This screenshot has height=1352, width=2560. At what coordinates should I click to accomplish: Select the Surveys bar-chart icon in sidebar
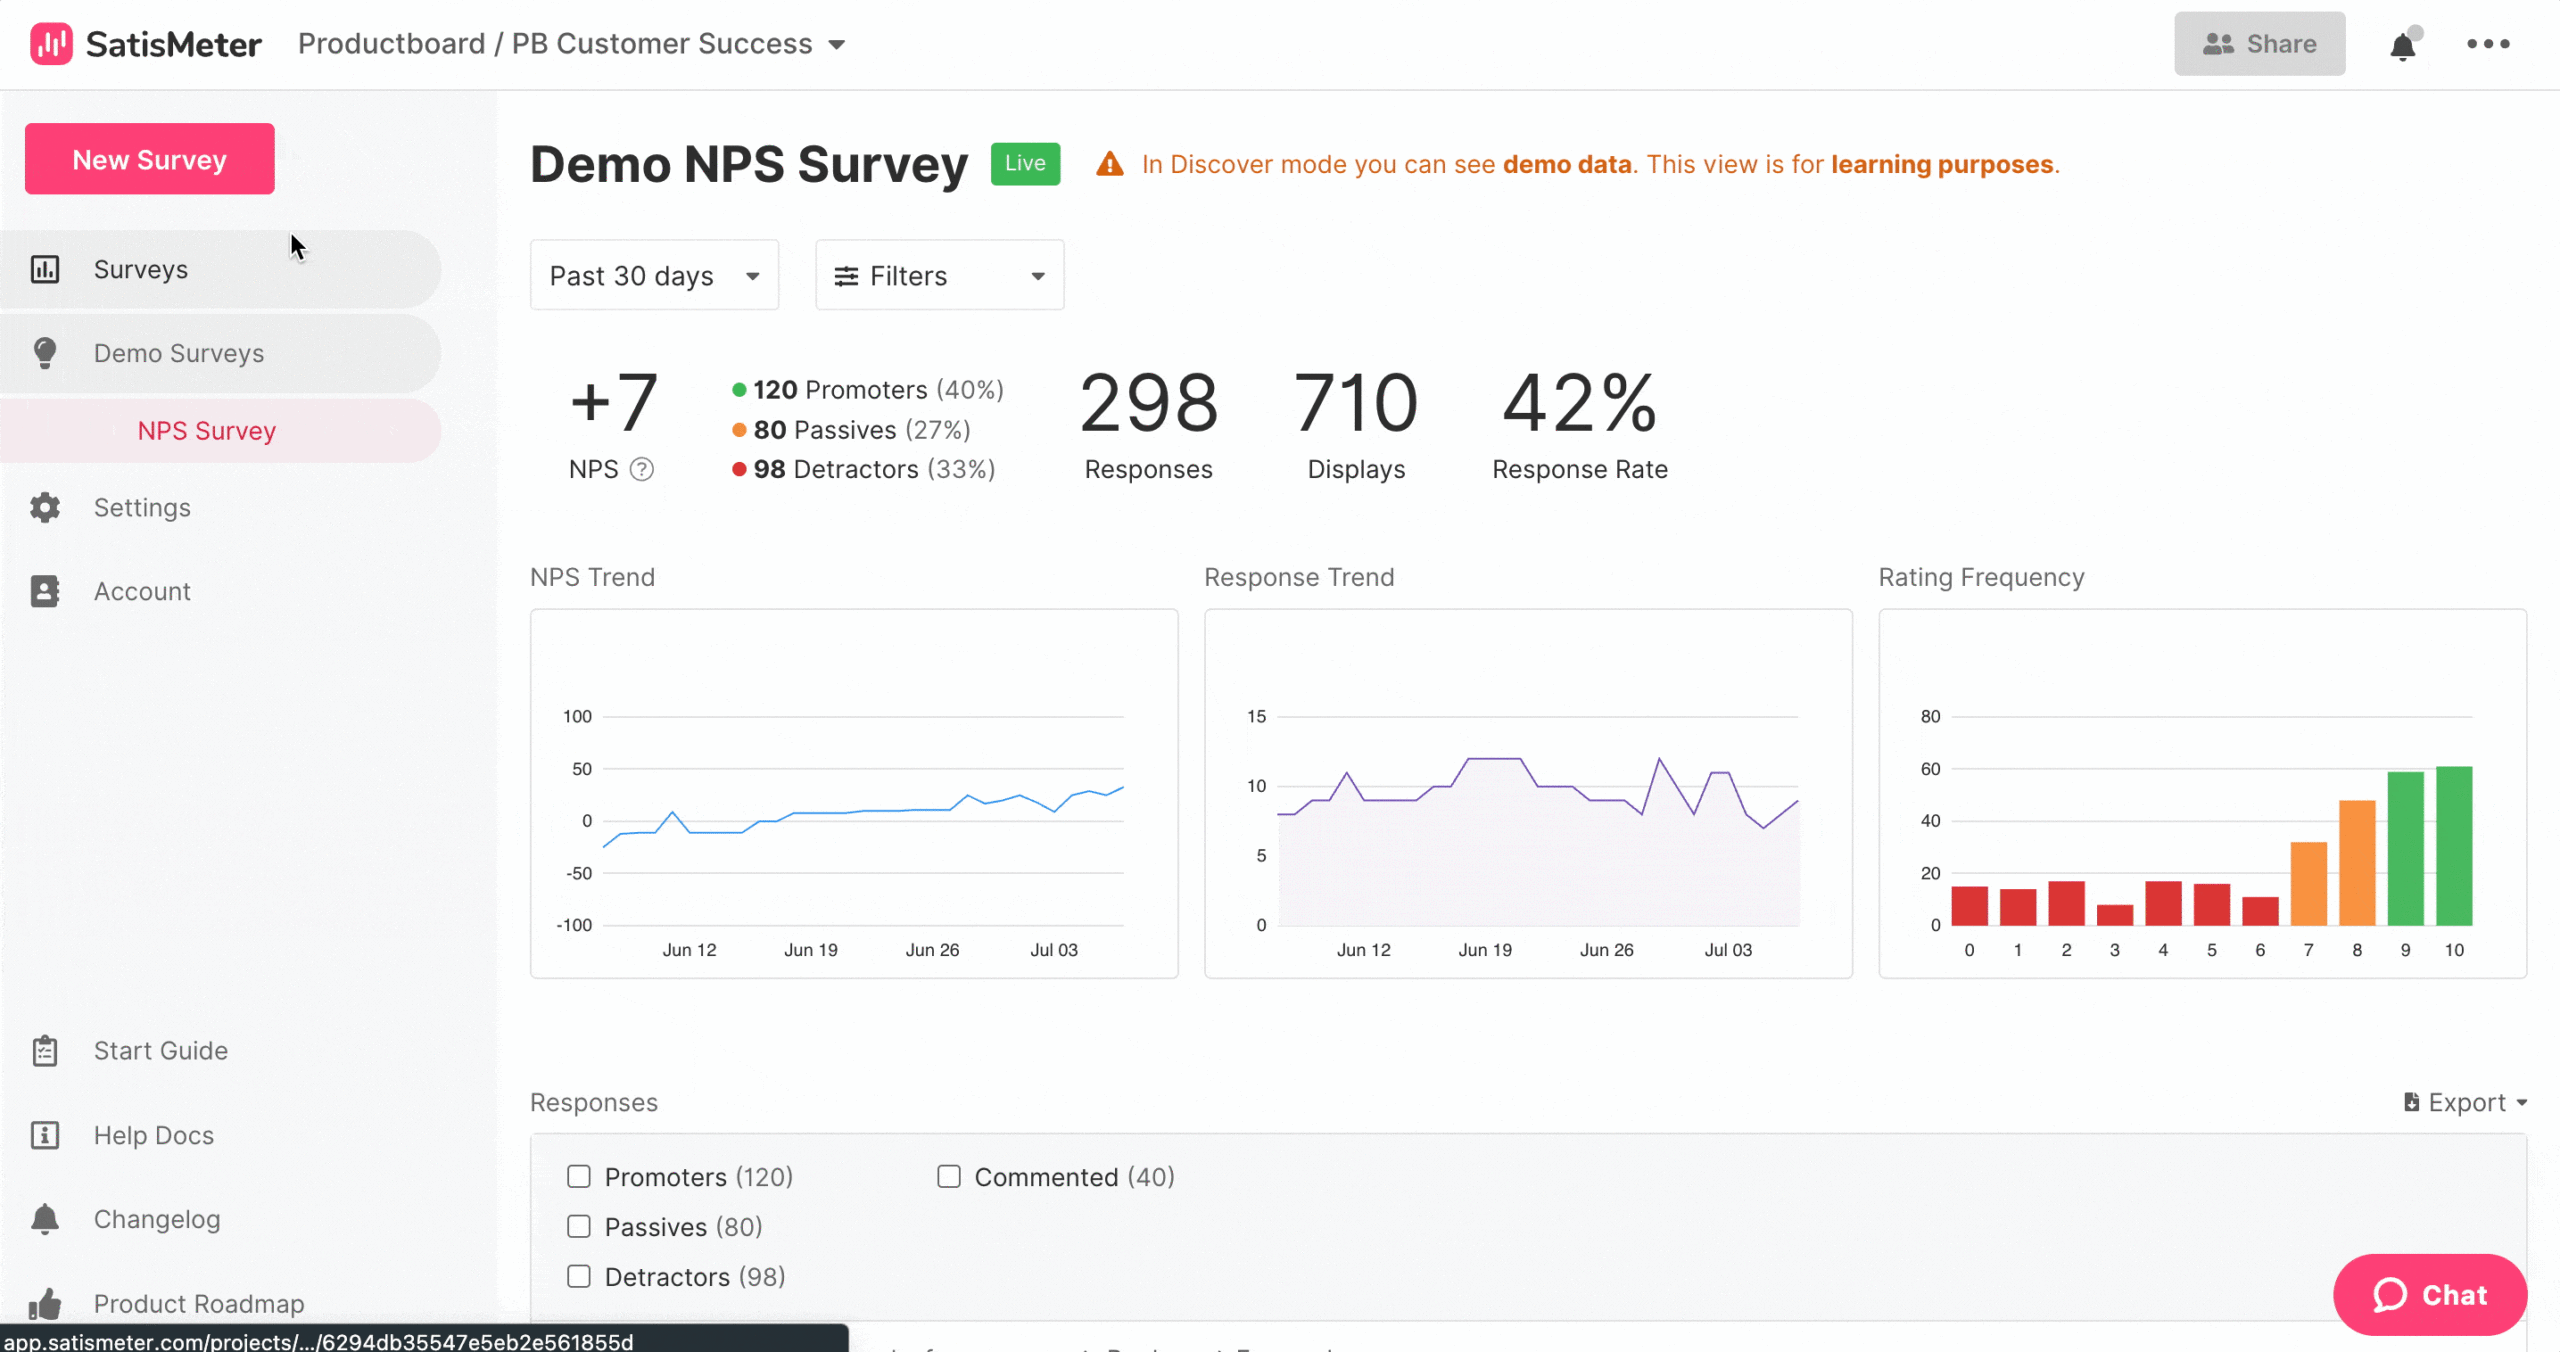[x=45, y=268]
